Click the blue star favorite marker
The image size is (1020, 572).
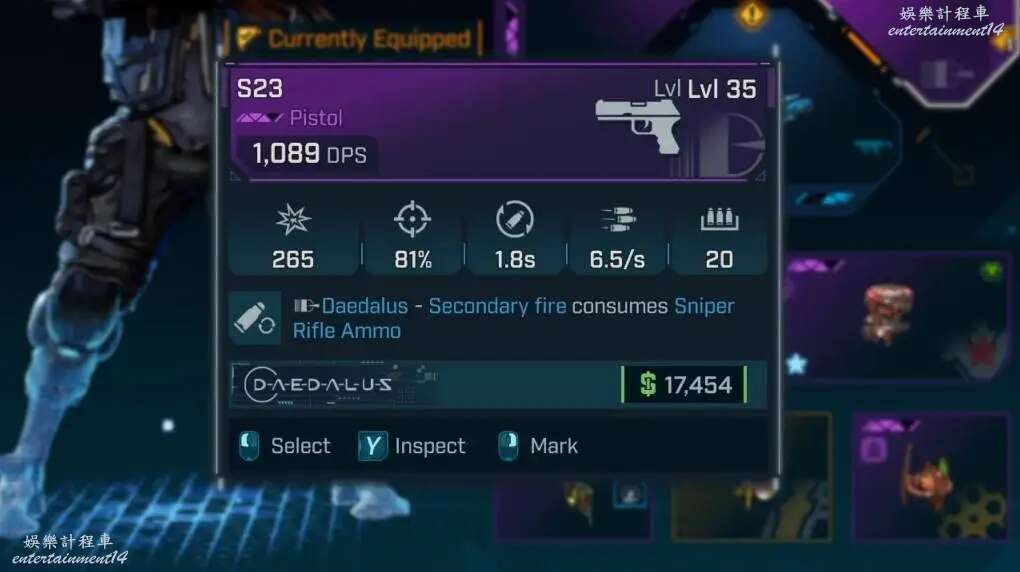[797, 364]
